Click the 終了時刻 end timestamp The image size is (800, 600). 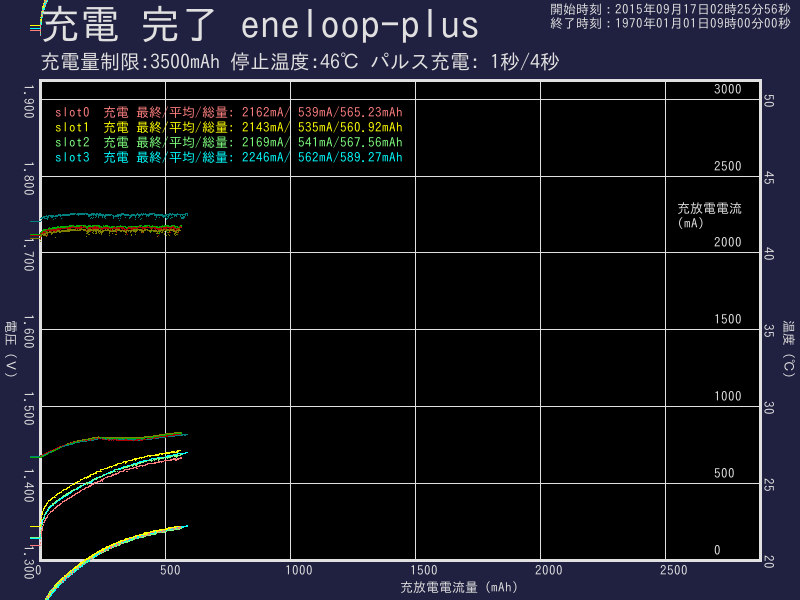click(670, 23)
